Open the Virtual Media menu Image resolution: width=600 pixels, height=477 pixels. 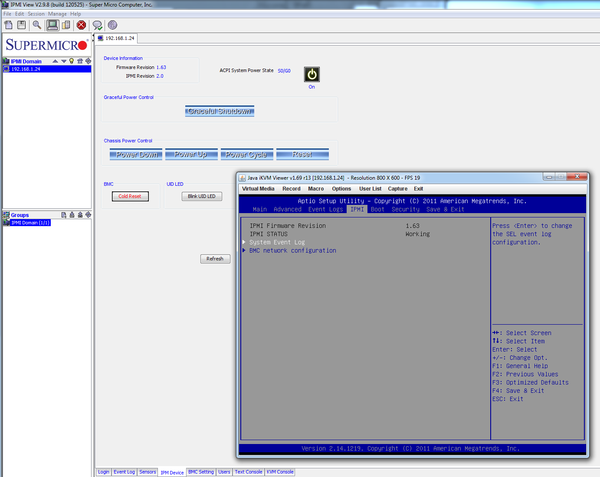point(258,188)
